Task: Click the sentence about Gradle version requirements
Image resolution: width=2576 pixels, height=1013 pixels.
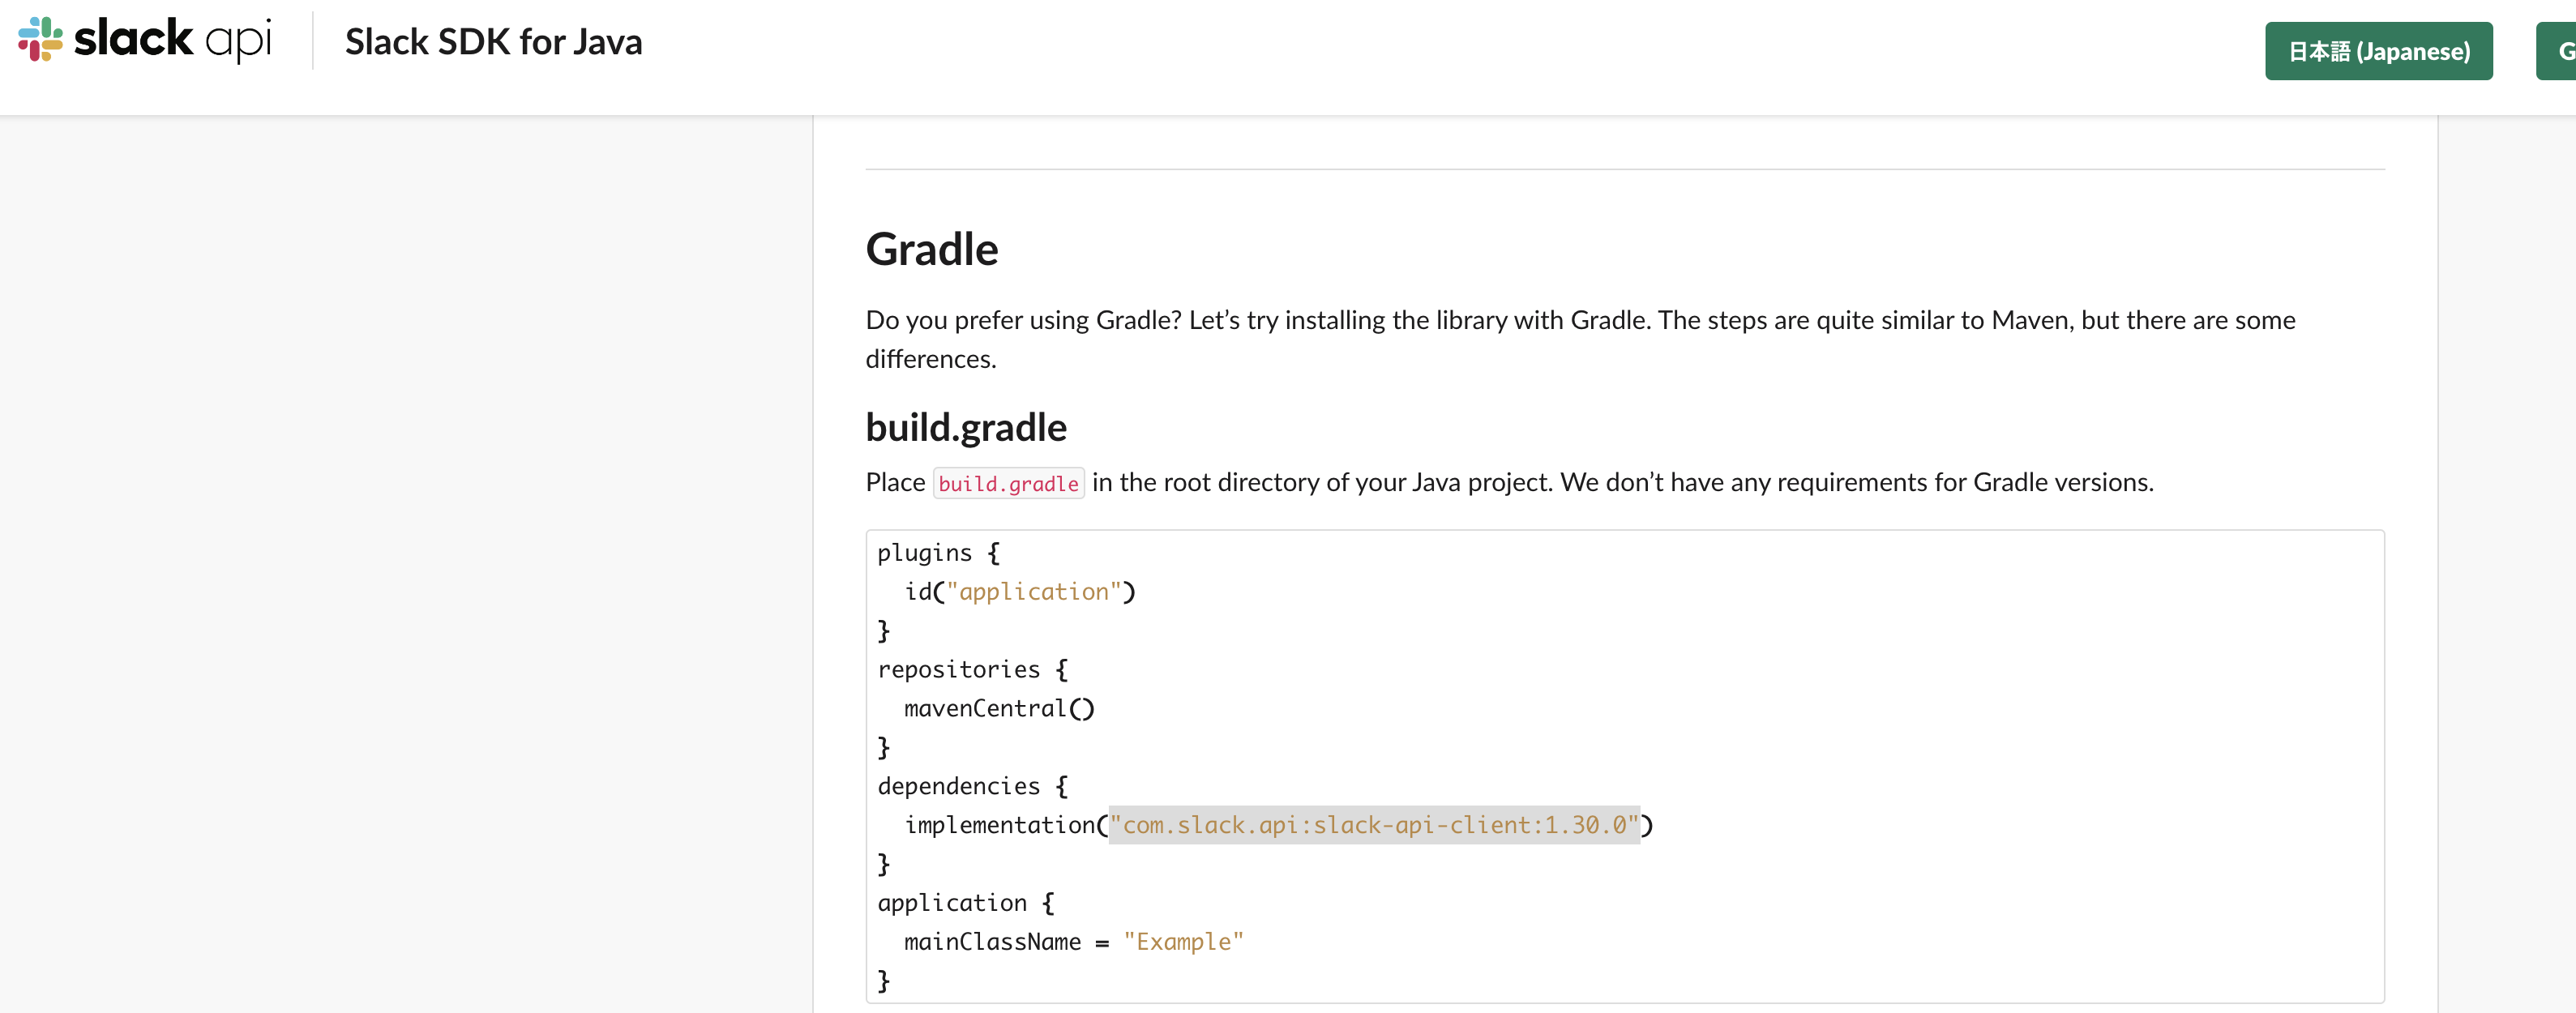Action: point(1856,483)
